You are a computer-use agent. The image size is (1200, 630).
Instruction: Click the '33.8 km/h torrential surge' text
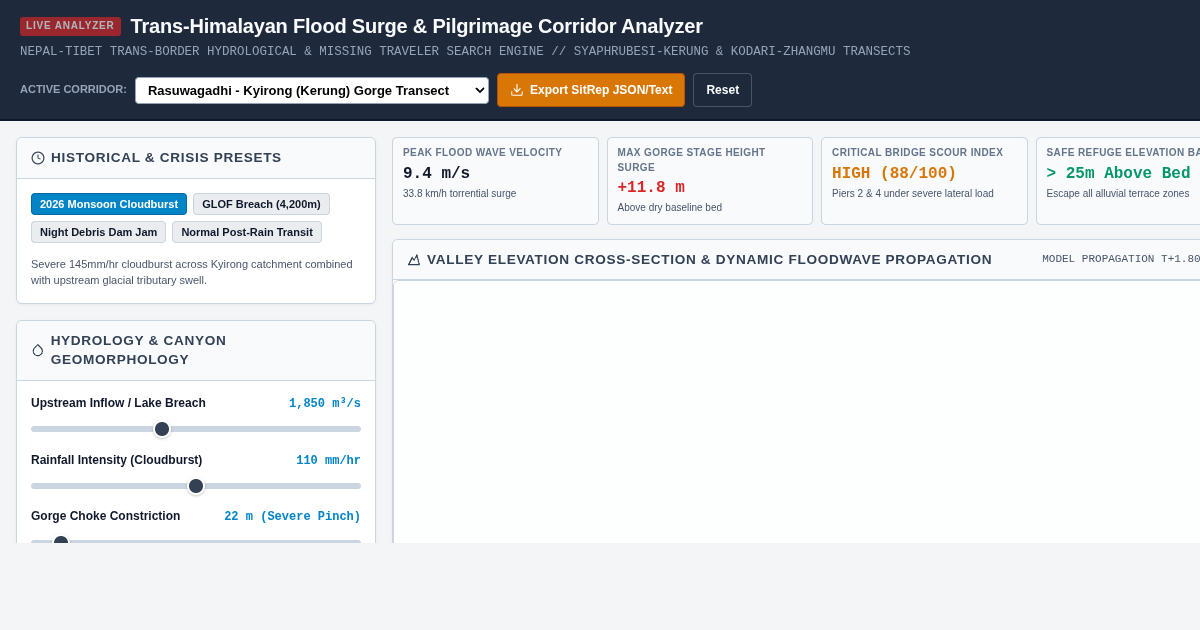tap(460, 194)
